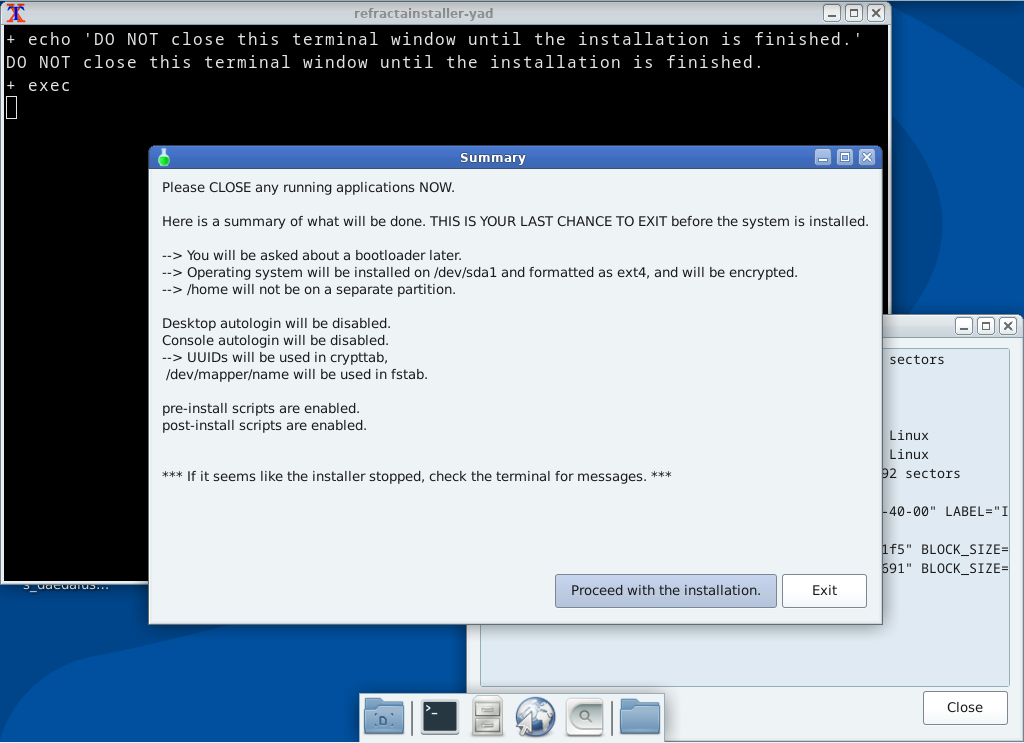Maximize the Summary dialog
The image size is (1024, 743).
[x=843, y=157]
